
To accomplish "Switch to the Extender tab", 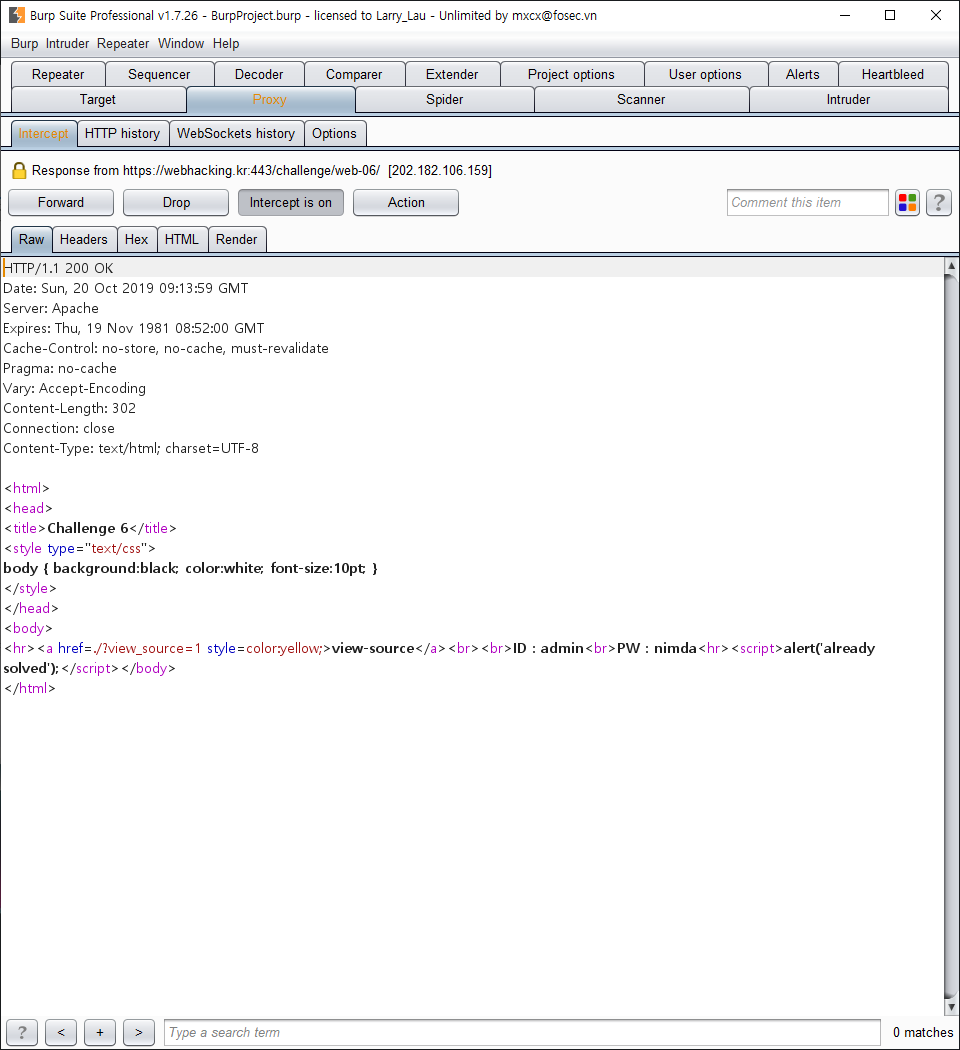I will (x=452, y=74).
